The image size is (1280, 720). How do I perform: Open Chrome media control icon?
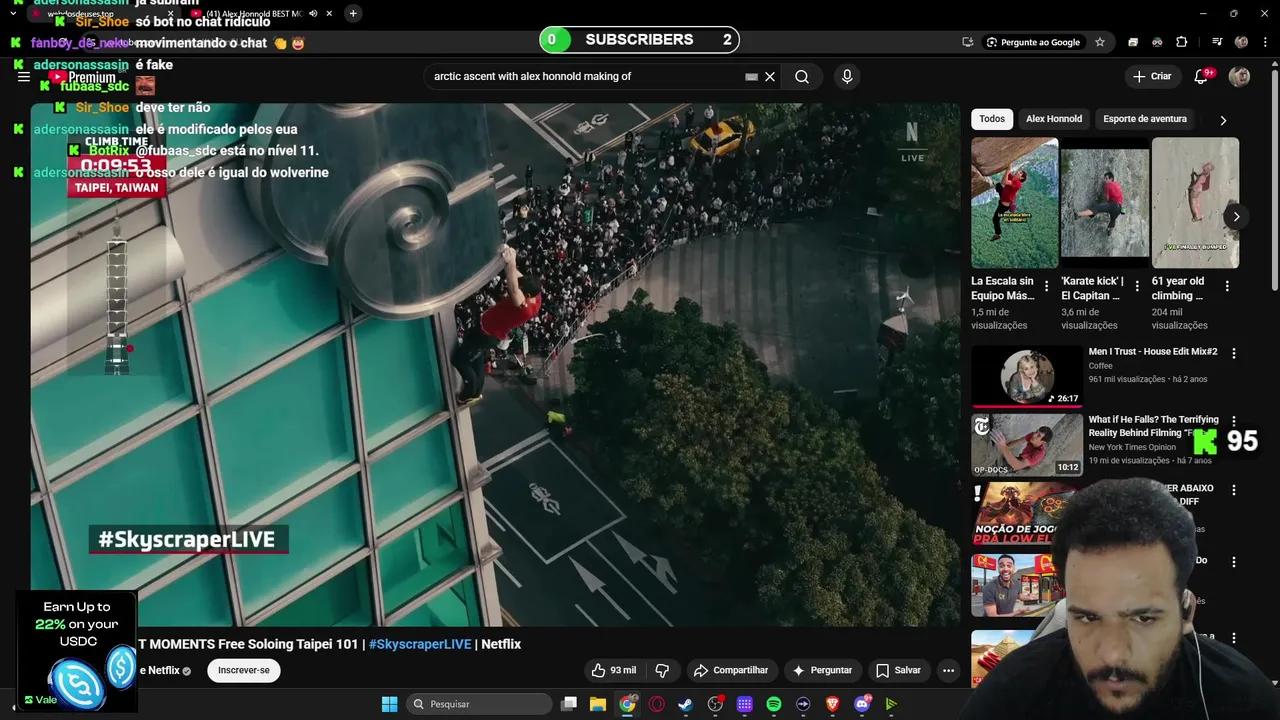[1217, 42]
